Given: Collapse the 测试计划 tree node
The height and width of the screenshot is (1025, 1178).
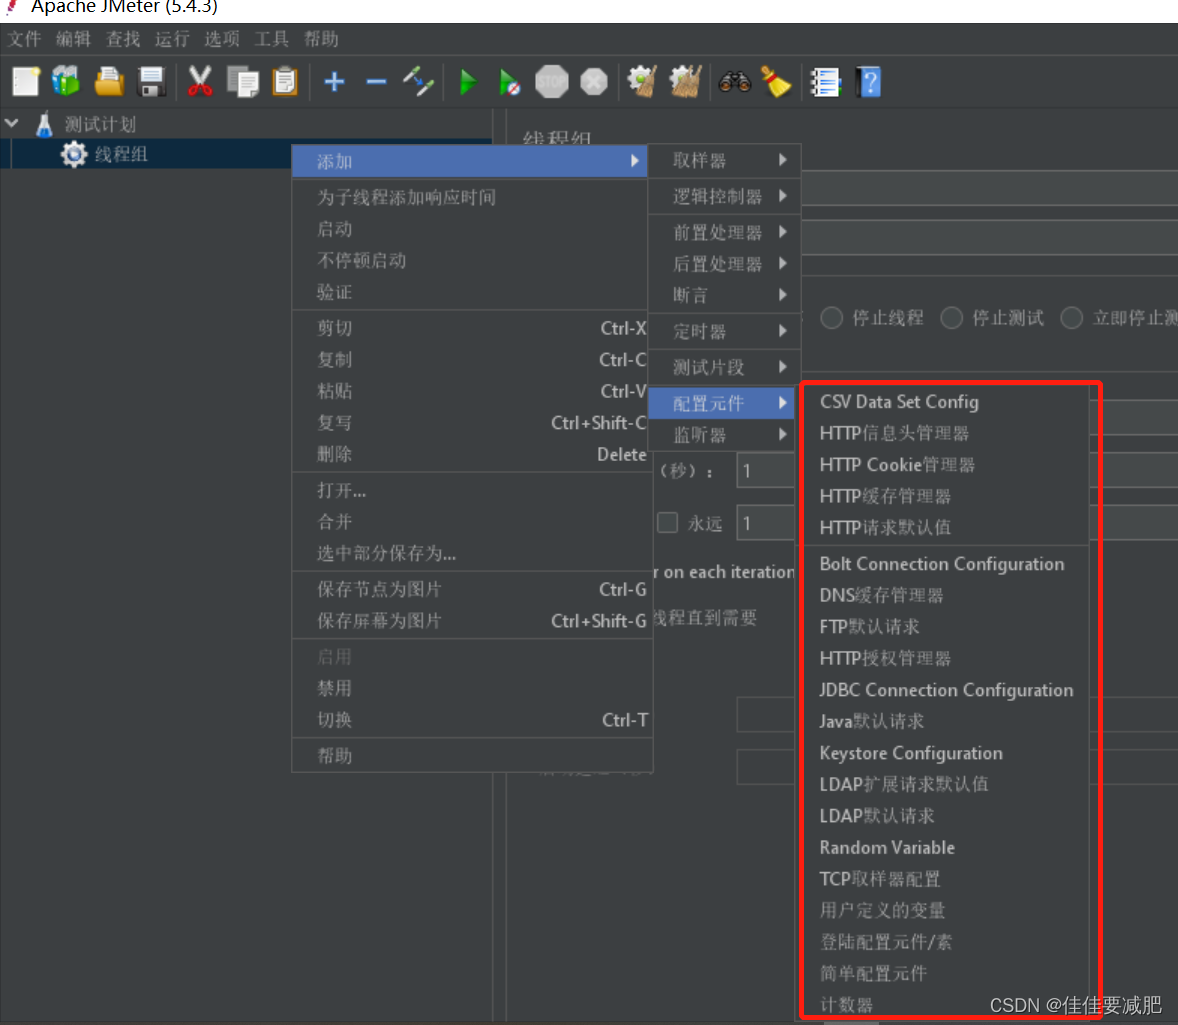Looking at the screenshot, I should (x=12, y=122).
